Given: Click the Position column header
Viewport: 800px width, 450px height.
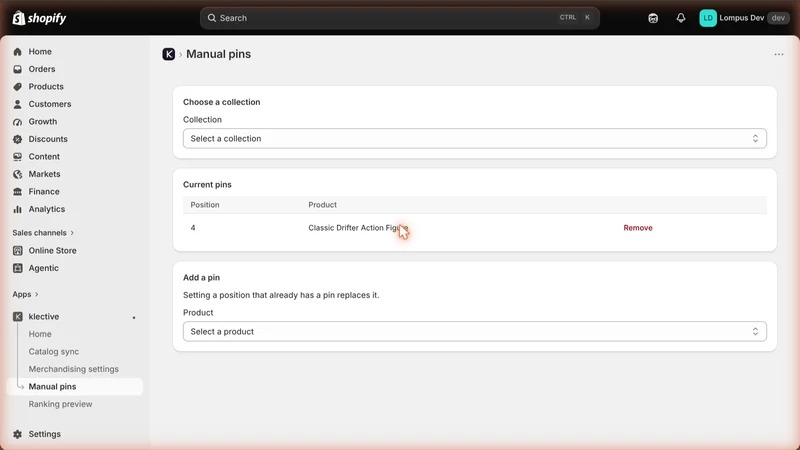Looking at the screenshot, I should click(x=205, y=205).
